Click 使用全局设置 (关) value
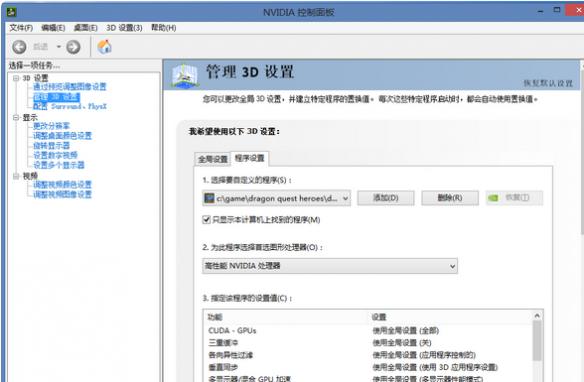584x382 pixels. coord(402,343)
